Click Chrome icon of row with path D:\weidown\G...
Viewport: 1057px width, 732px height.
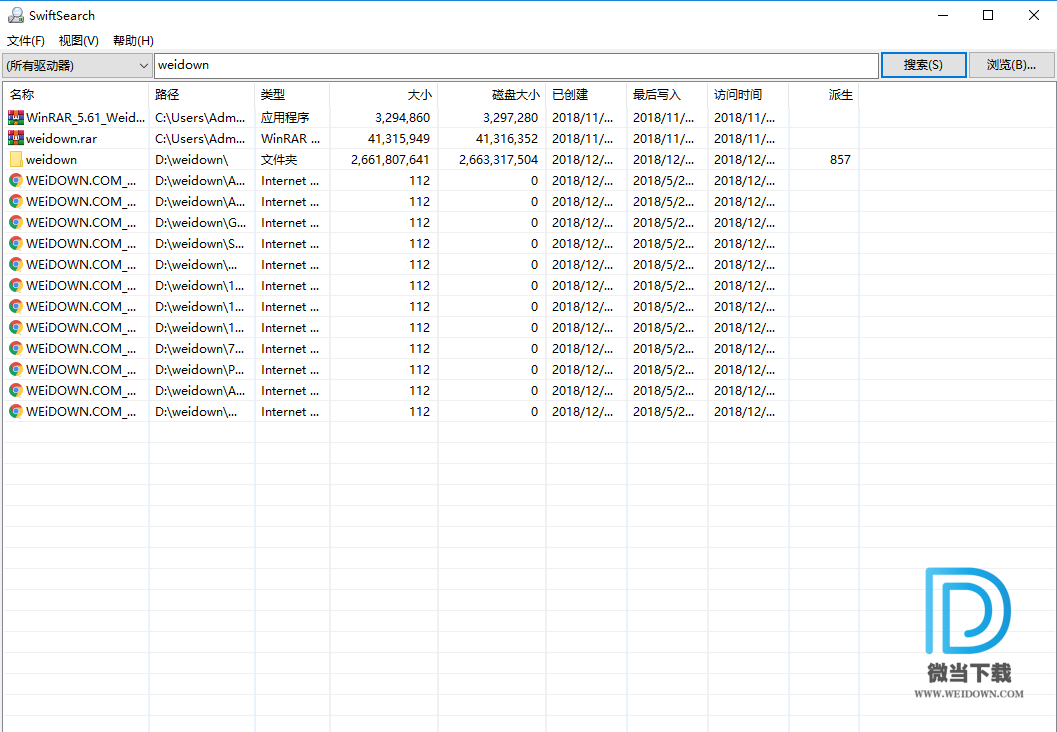(16, 222)
